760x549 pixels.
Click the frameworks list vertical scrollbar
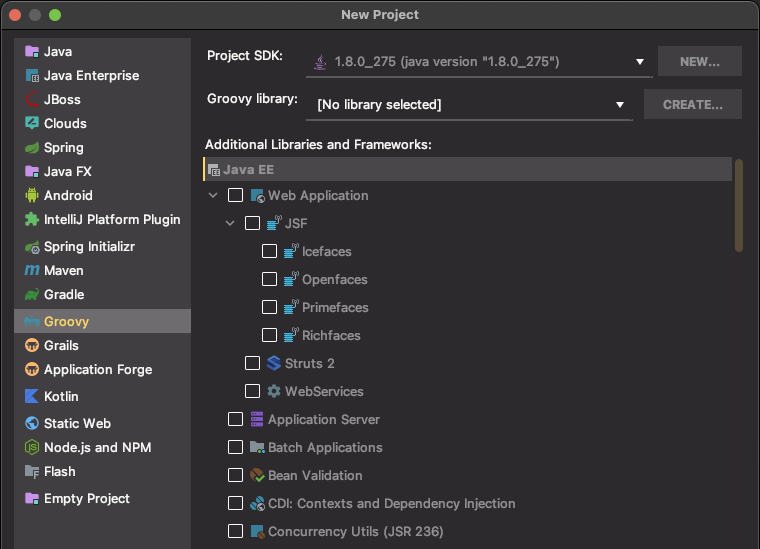coord(739,206)
